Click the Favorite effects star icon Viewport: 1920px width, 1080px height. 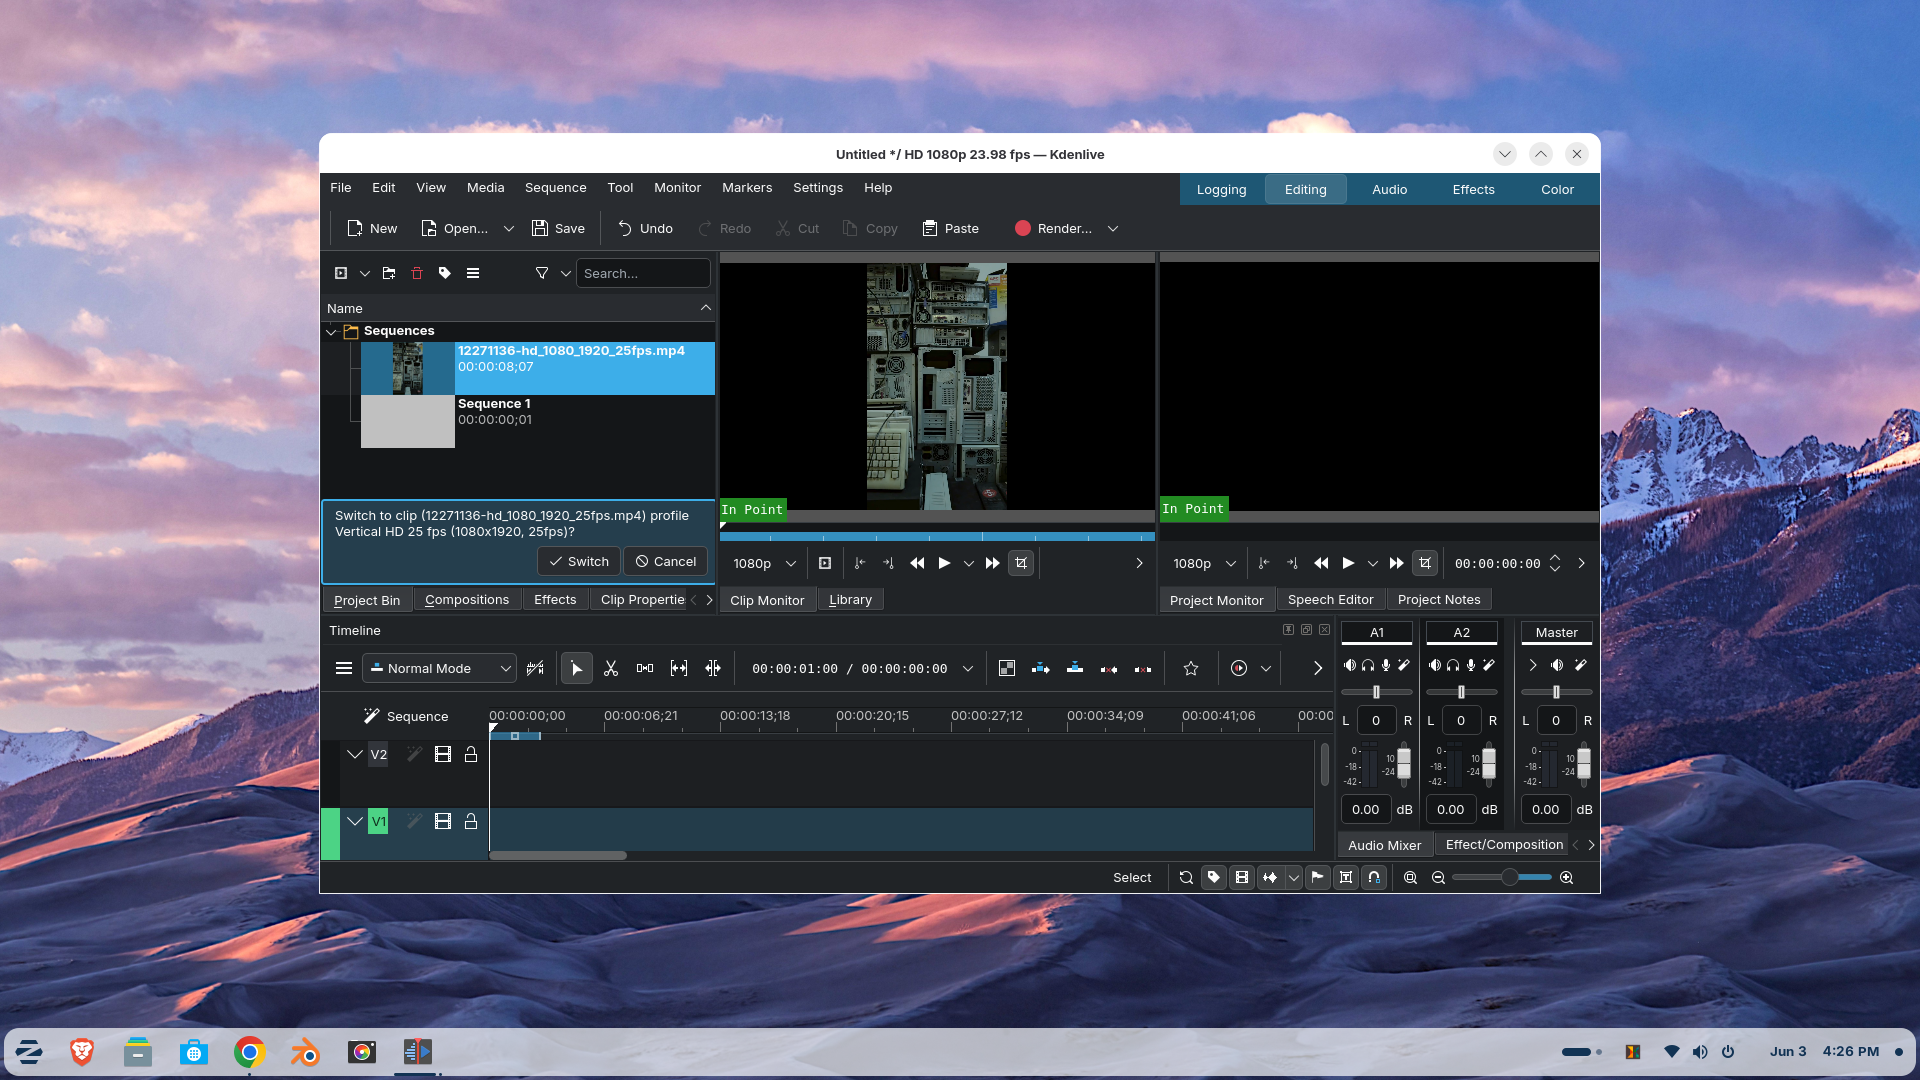tap(1191, 668)
